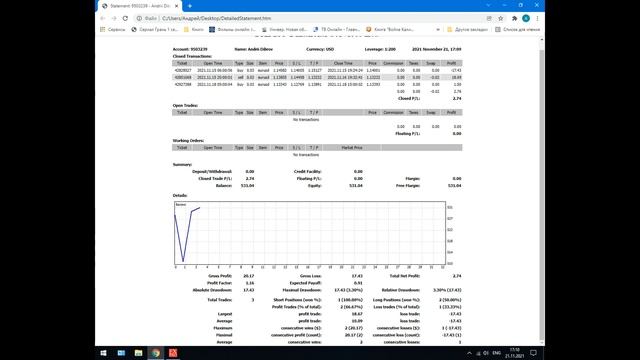Open the Другие закладки folder

(x=467, y=29)
